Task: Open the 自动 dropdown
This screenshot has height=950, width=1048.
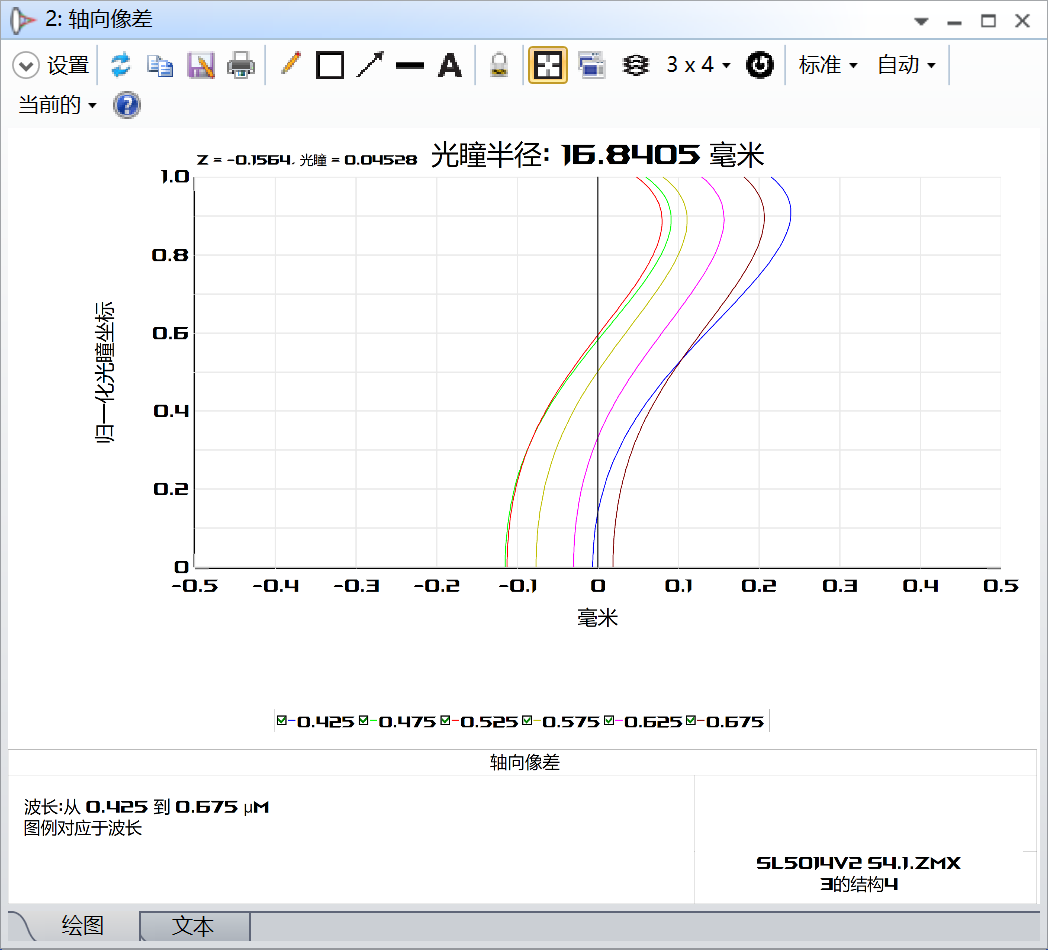Action: click(906, 65)
